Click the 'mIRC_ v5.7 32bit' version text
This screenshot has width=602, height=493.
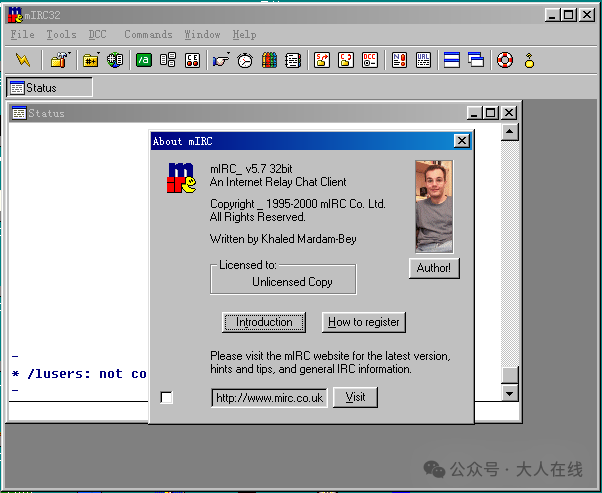point(251,169)
